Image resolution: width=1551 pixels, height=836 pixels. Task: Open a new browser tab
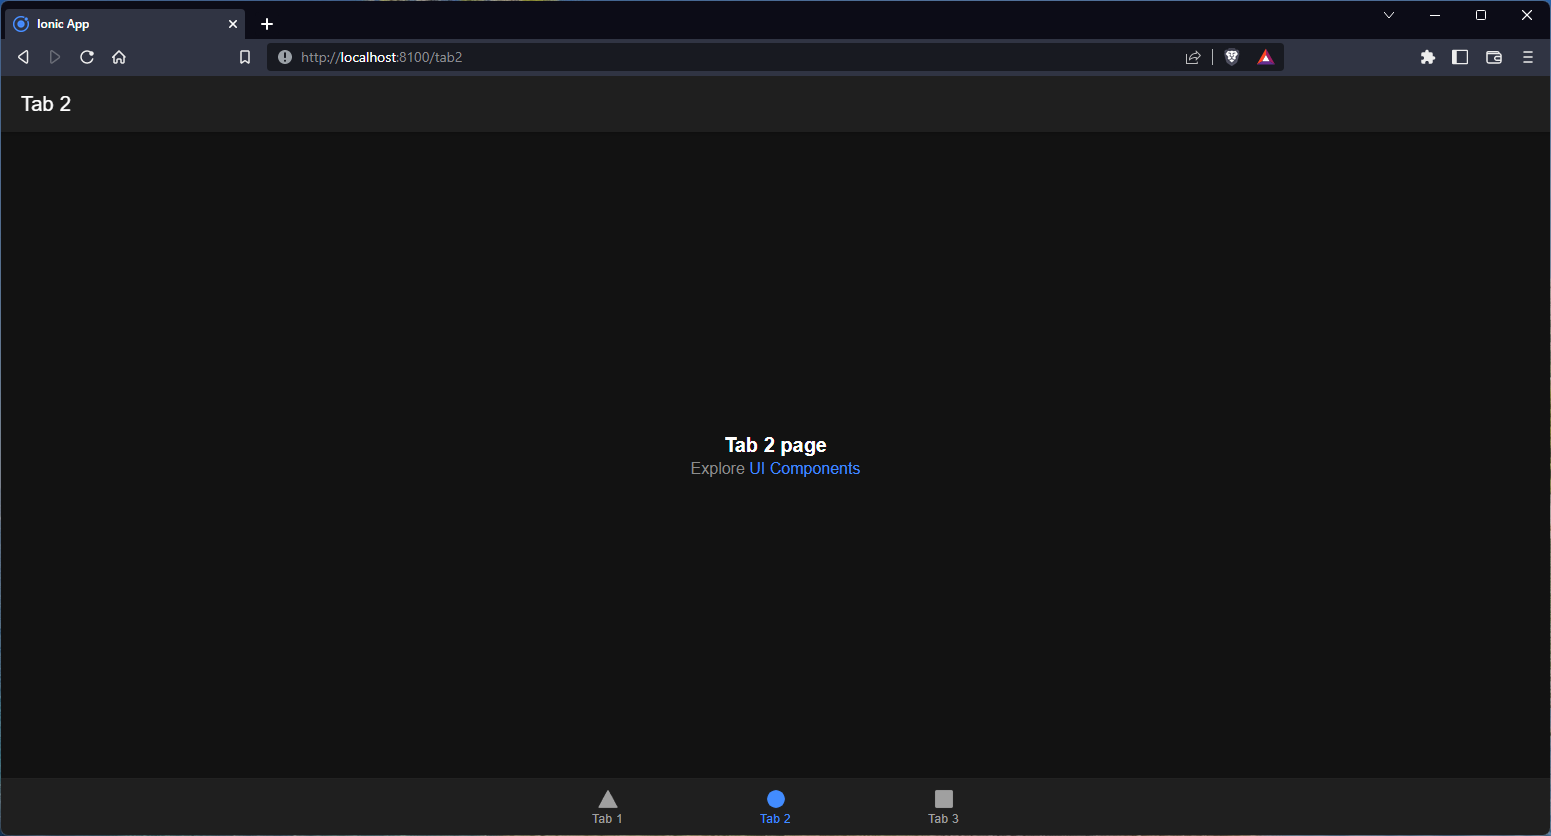tap(267, 24)
